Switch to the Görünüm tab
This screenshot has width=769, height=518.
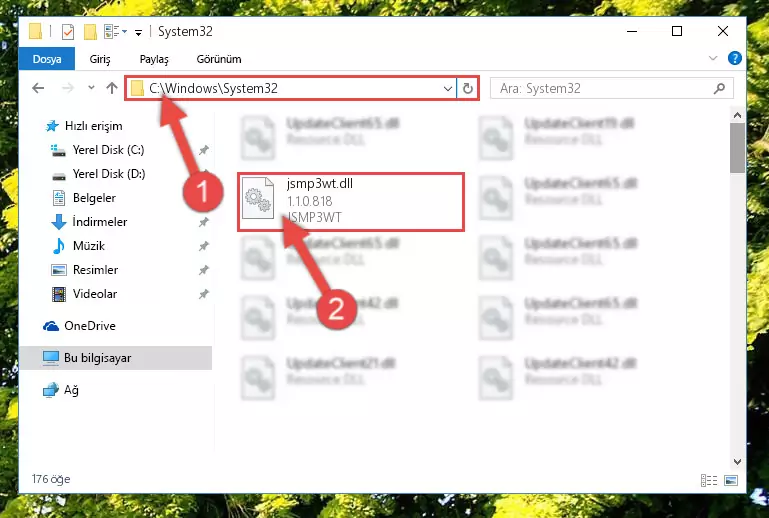coord(219,59)
